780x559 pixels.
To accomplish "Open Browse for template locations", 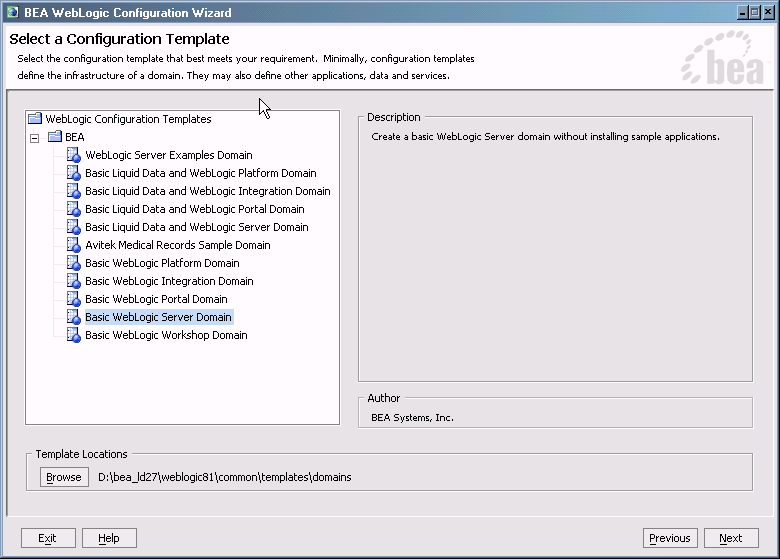I will 64,477.
